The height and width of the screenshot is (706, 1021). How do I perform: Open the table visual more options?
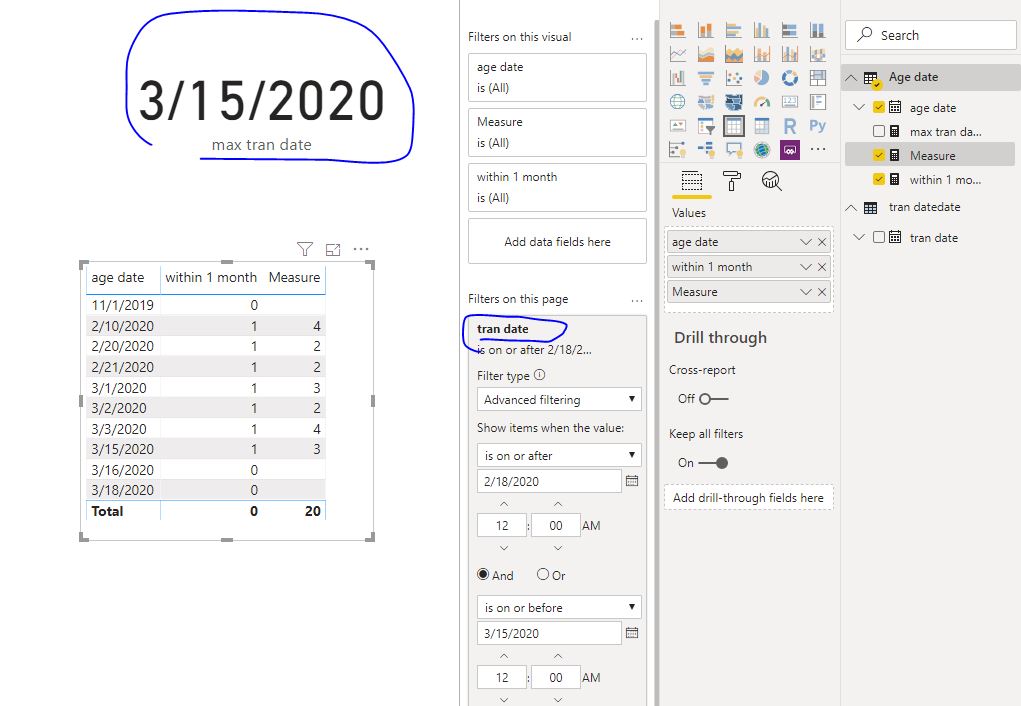tap(361, 249)
